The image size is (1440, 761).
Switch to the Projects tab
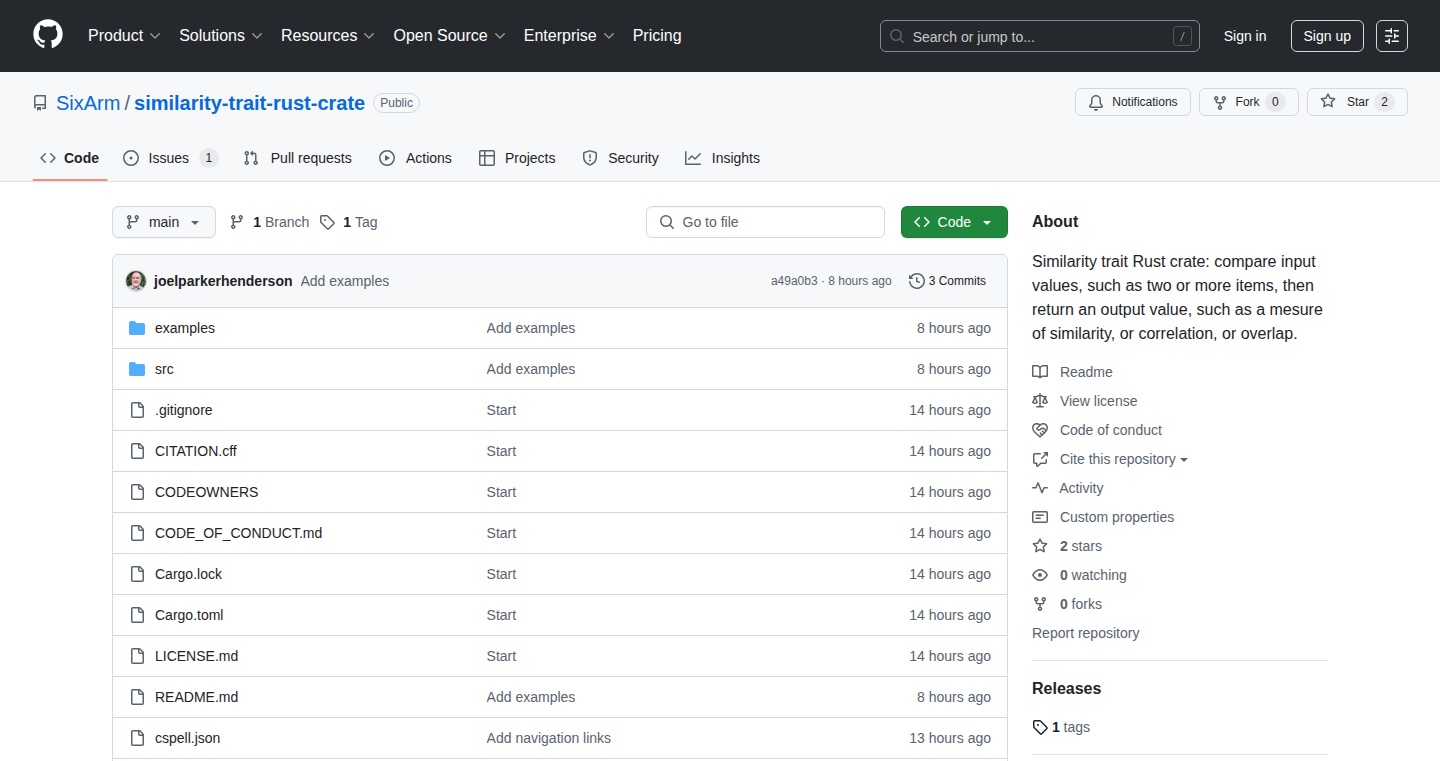click(517, 158)
